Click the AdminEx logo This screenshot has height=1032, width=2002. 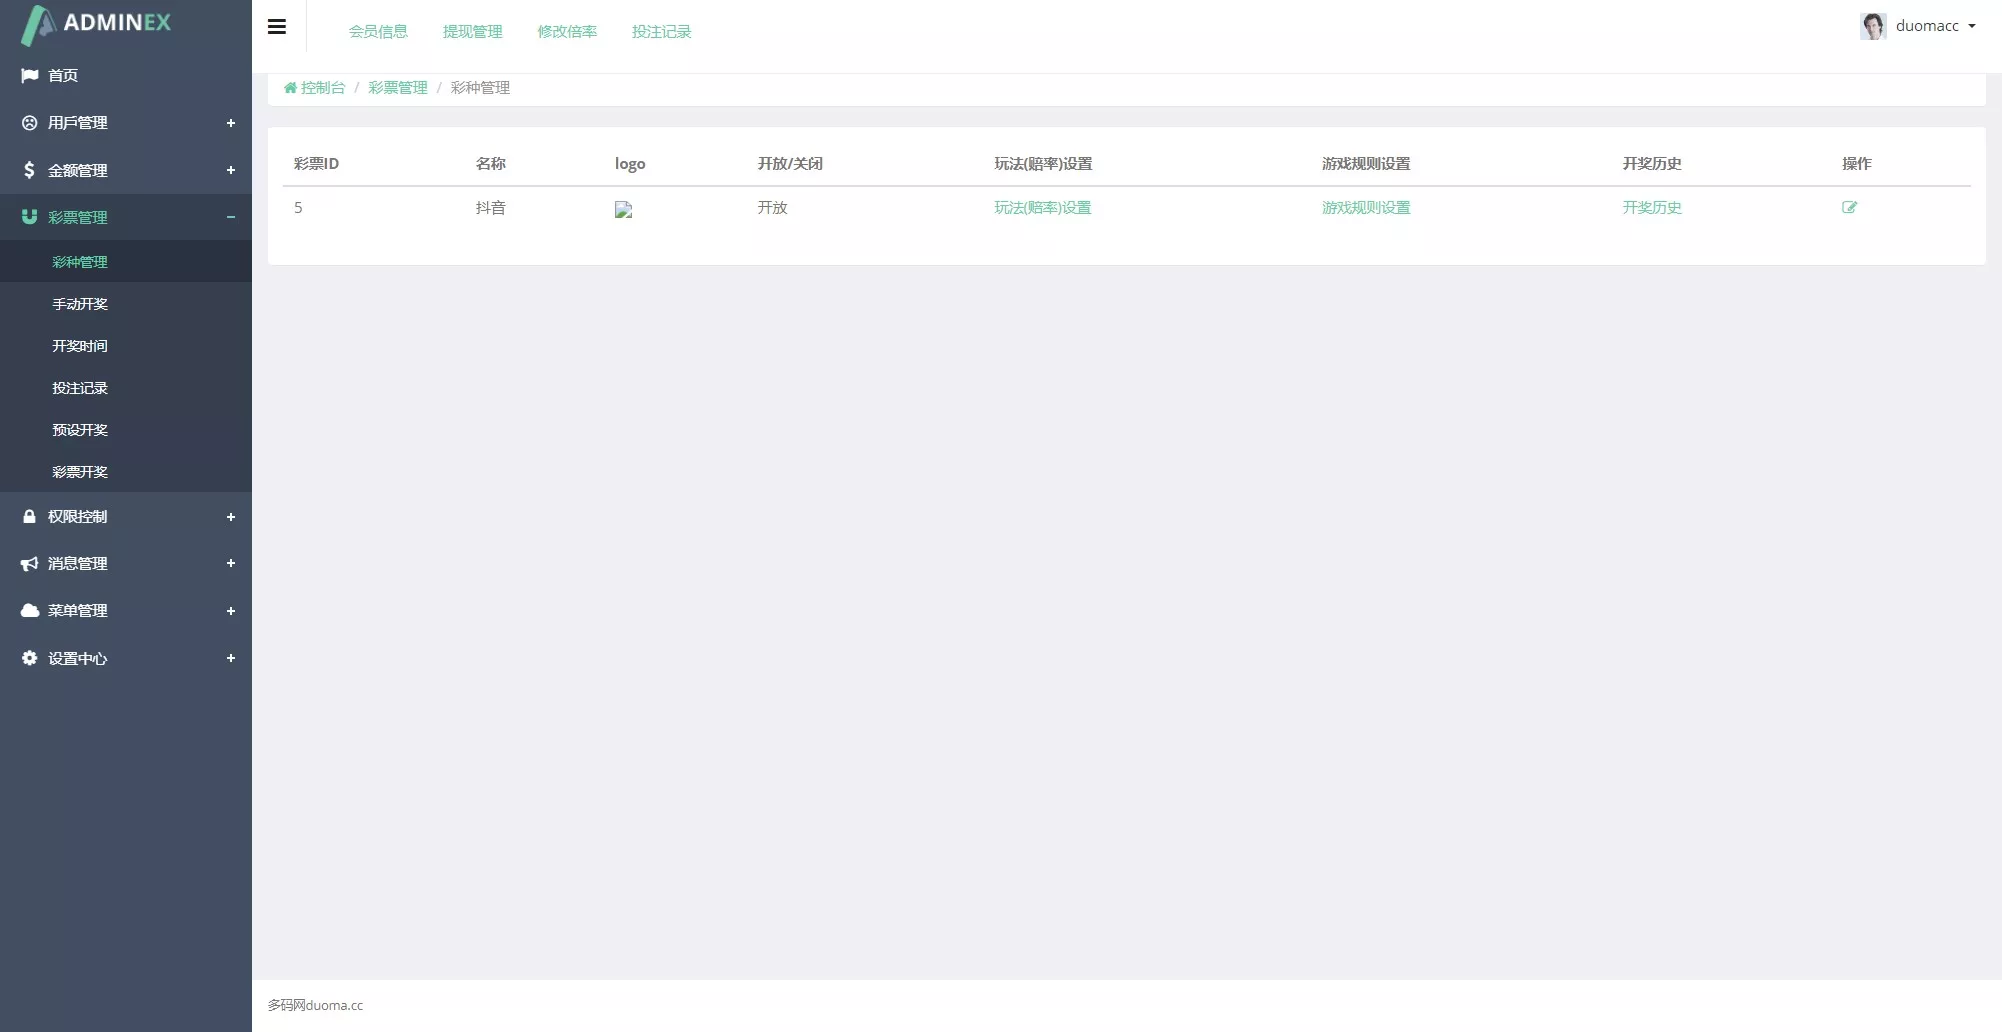coord(97,23)
